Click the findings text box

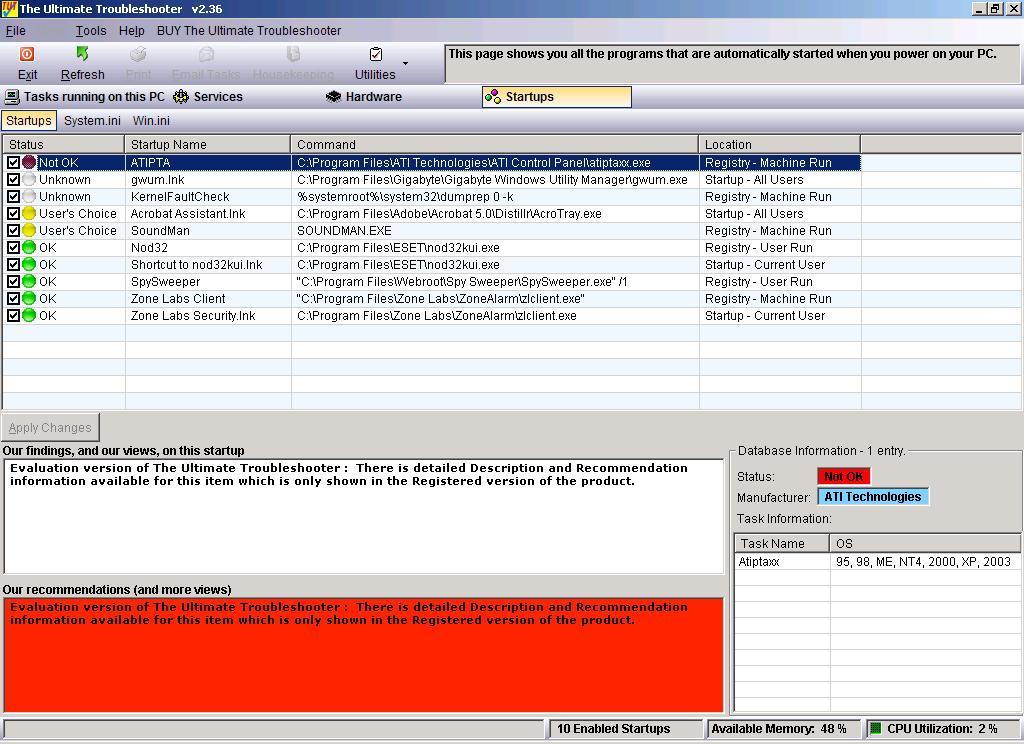point(364,517)
